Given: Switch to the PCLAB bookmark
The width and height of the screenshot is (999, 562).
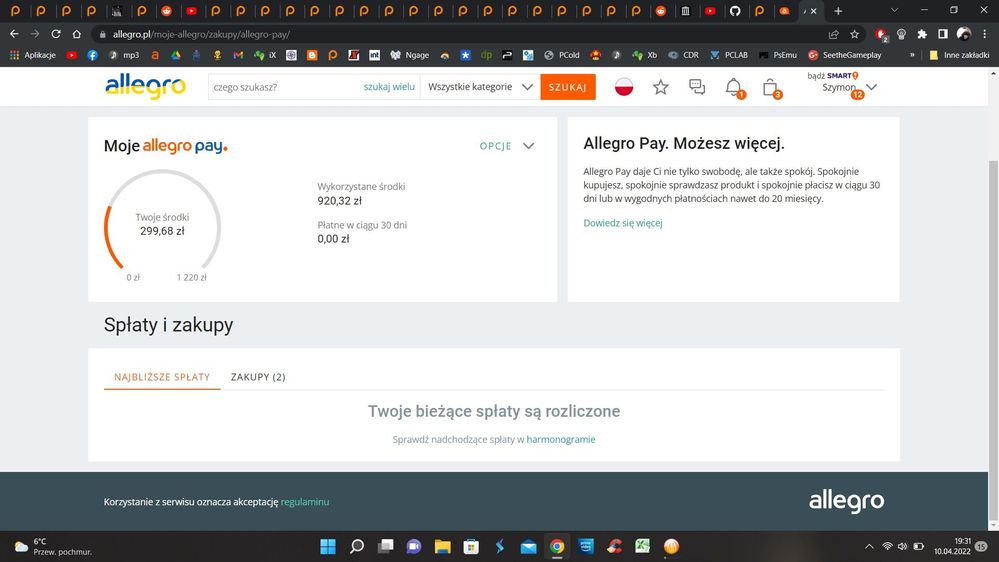Looking at the screenshot, I should 729,55.
